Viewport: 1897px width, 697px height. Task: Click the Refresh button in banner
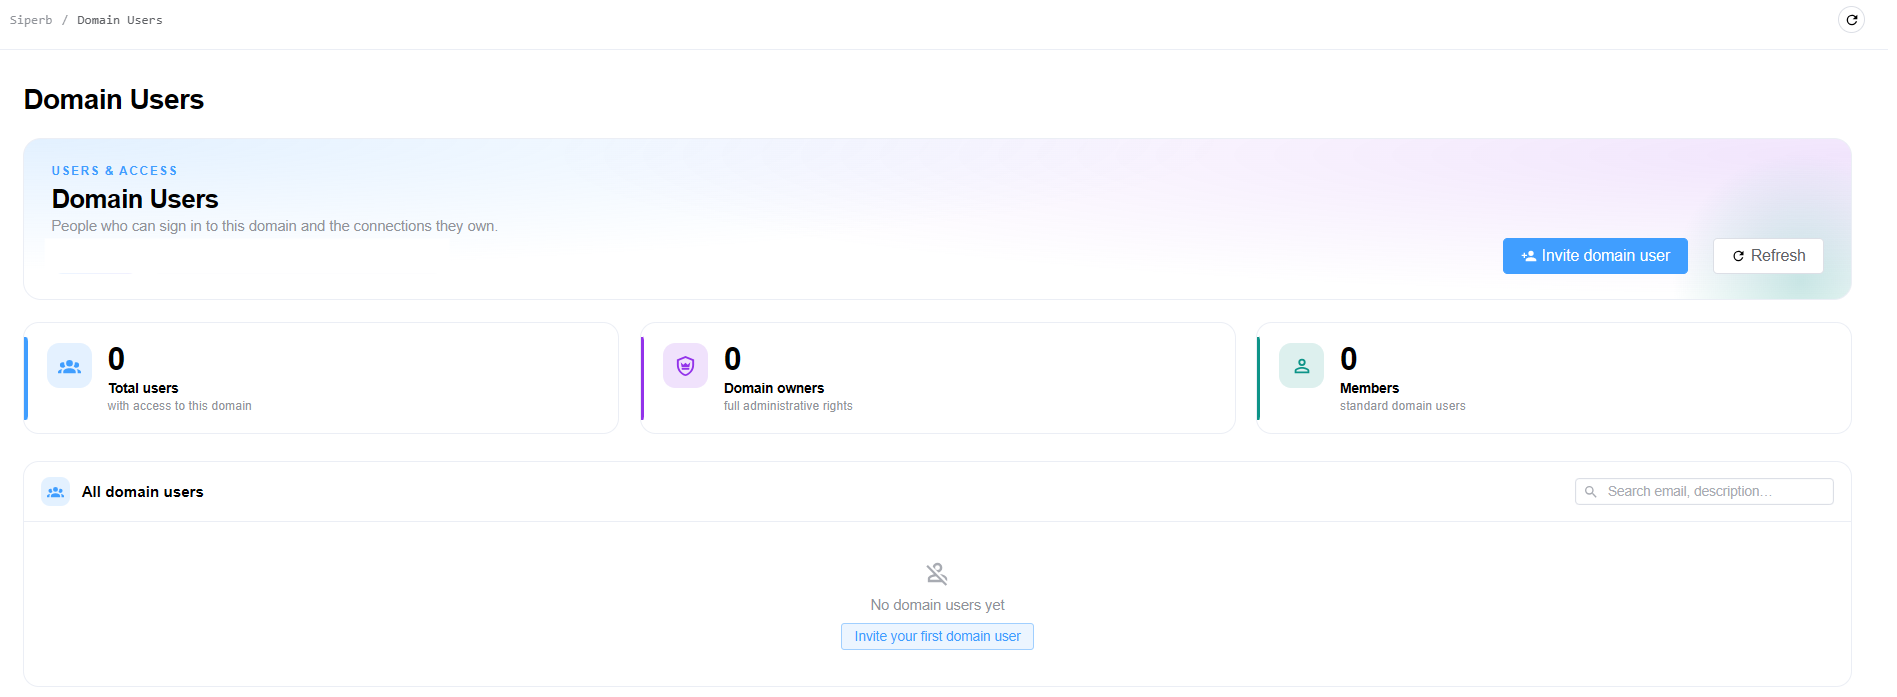(1768, 256)
